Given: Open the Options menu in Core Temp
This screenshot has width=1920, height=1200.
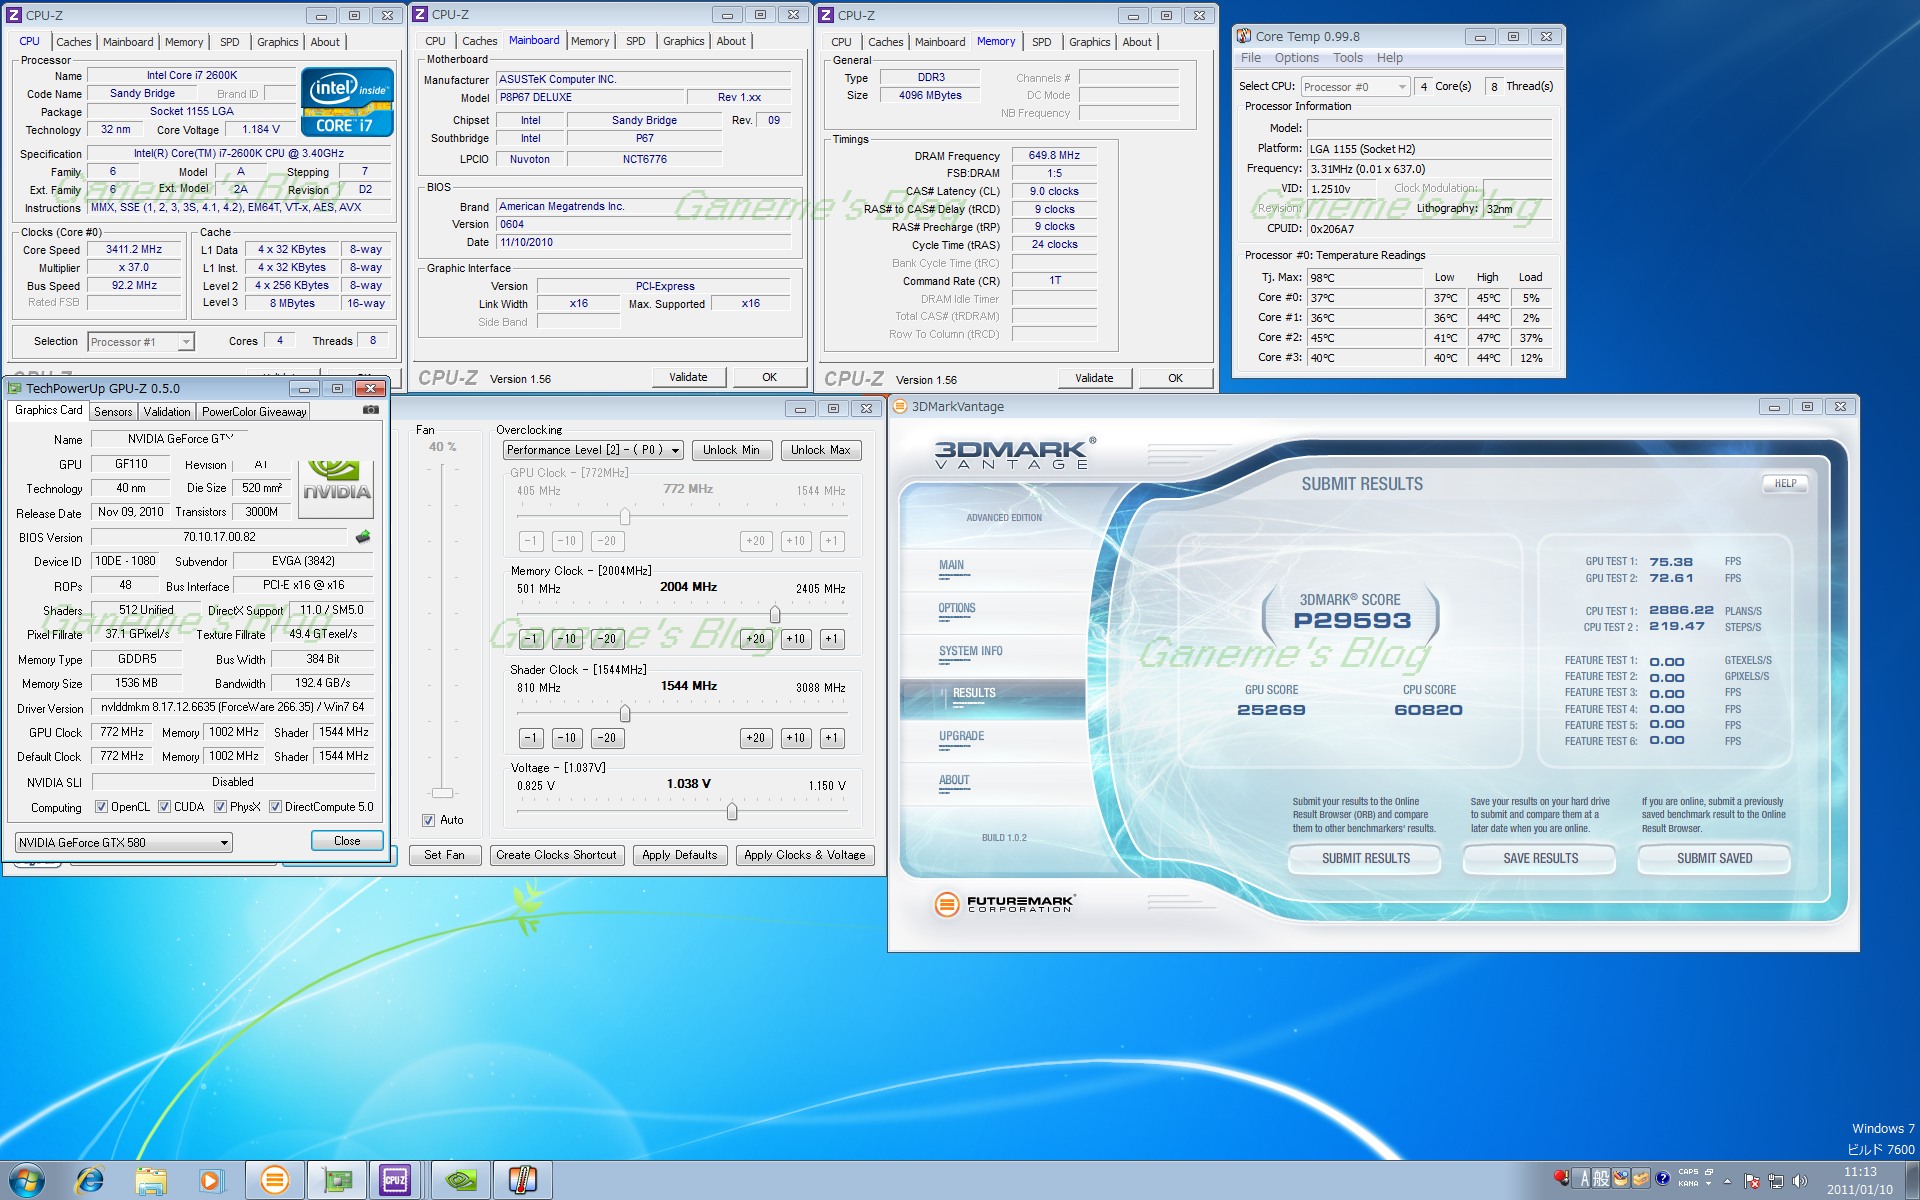Looking at the screenshot, I should (x=1296, y=58).
